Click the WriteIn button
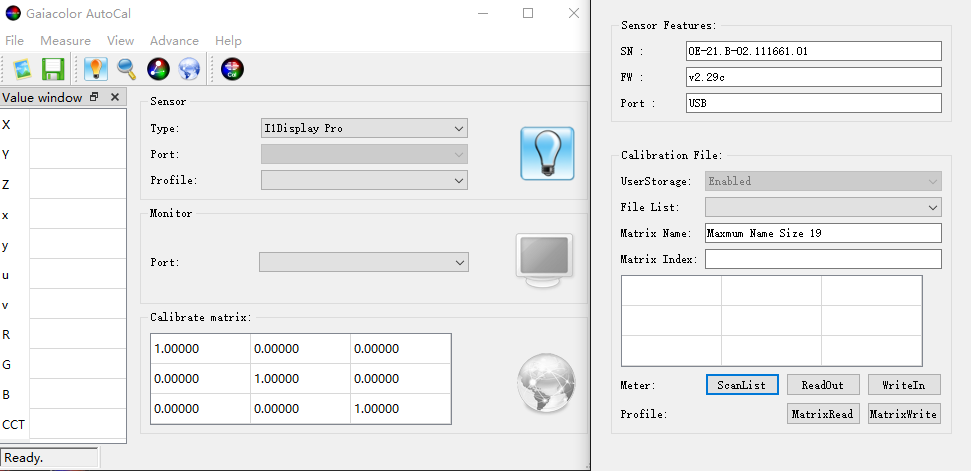 [904, 385]
